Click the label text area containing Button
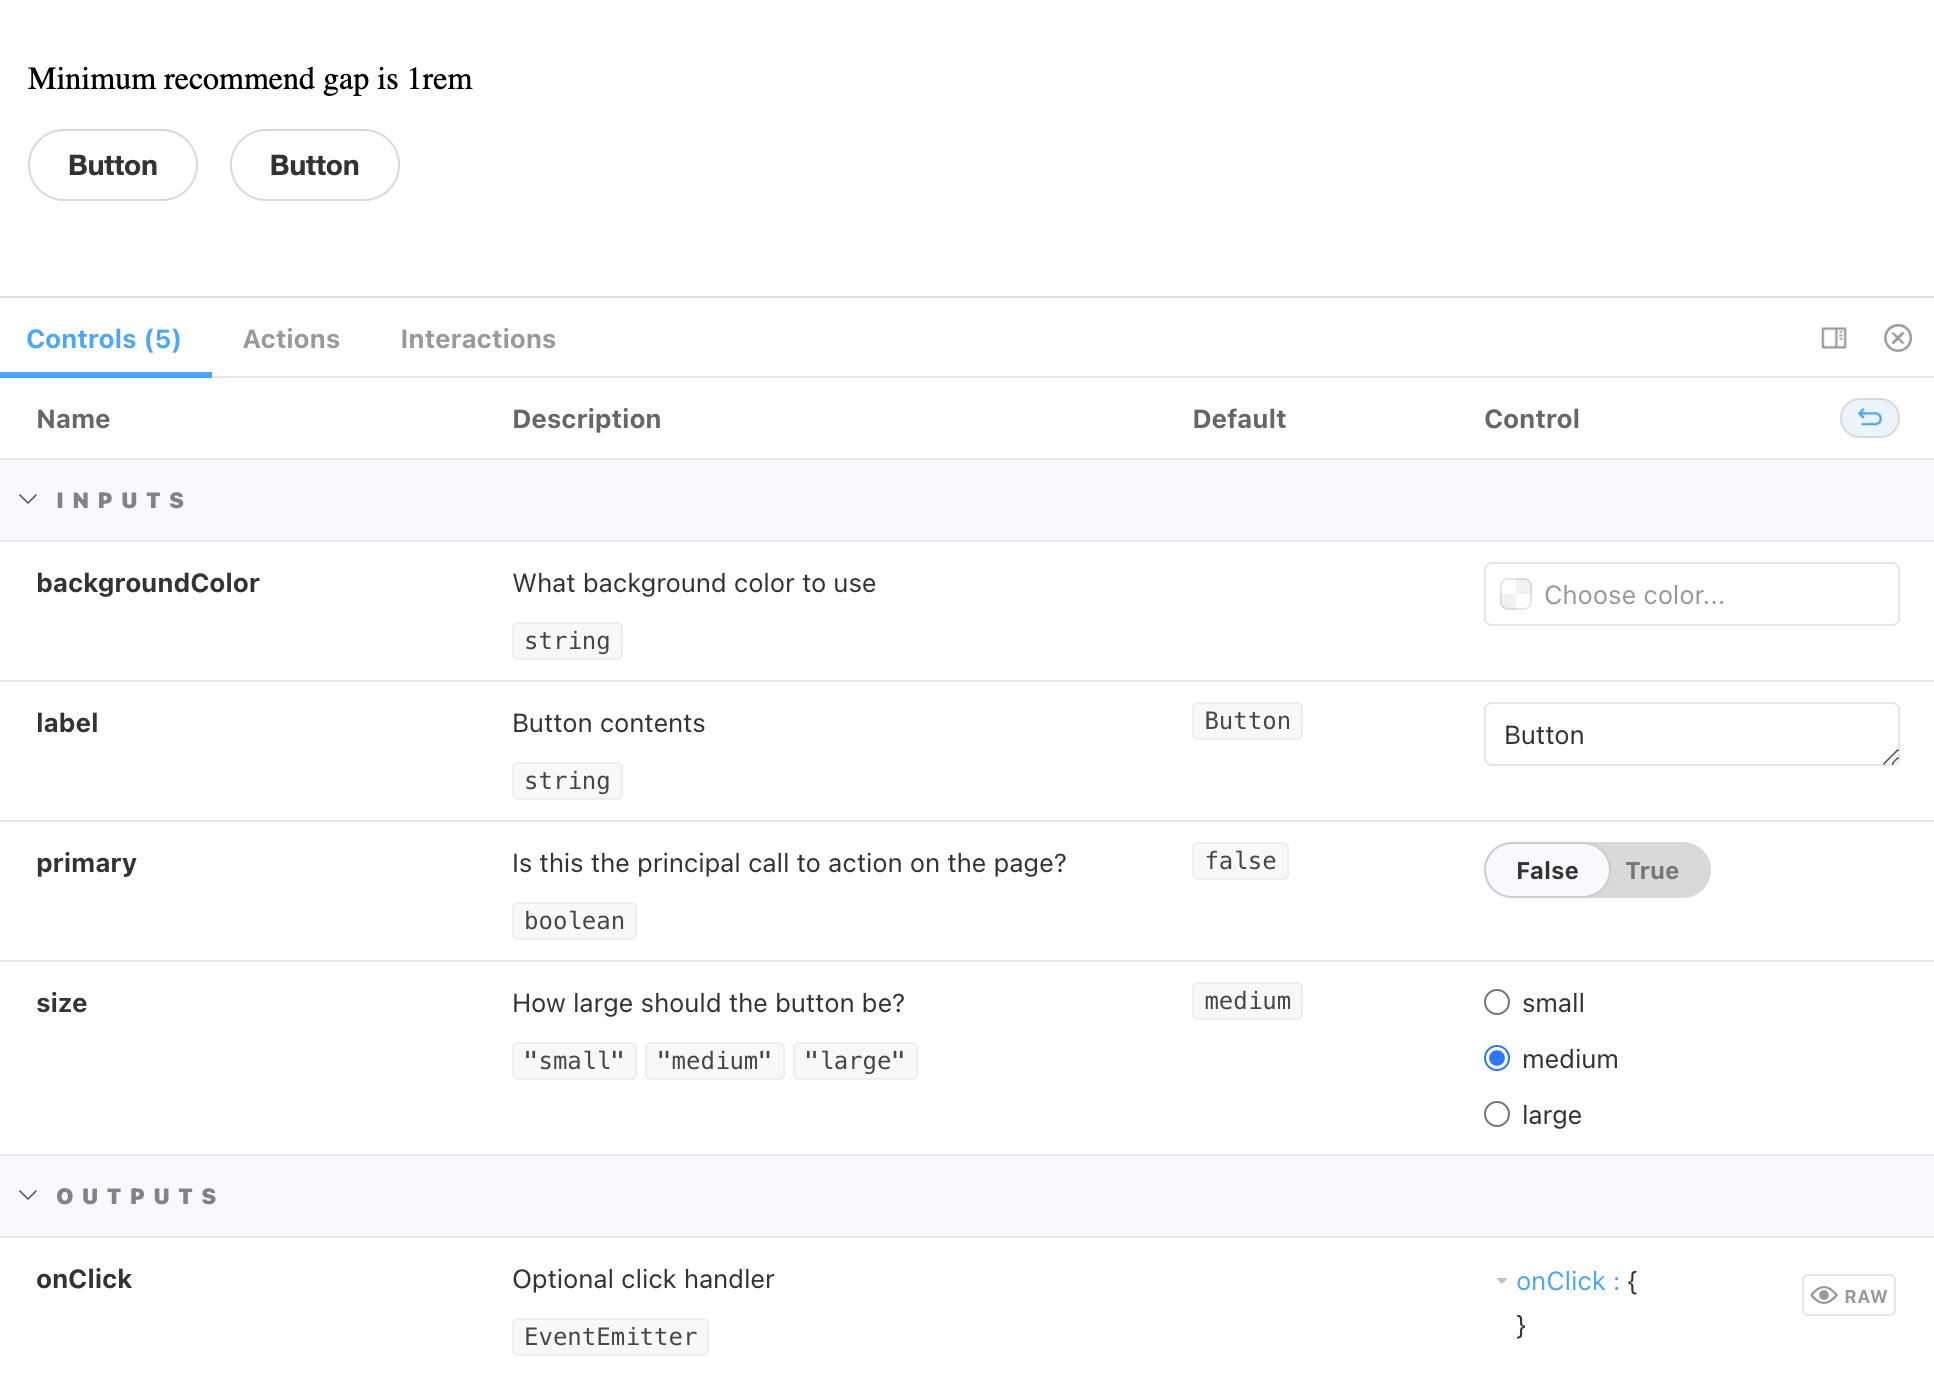Screen dimensions: 1934x1374 1691,734
